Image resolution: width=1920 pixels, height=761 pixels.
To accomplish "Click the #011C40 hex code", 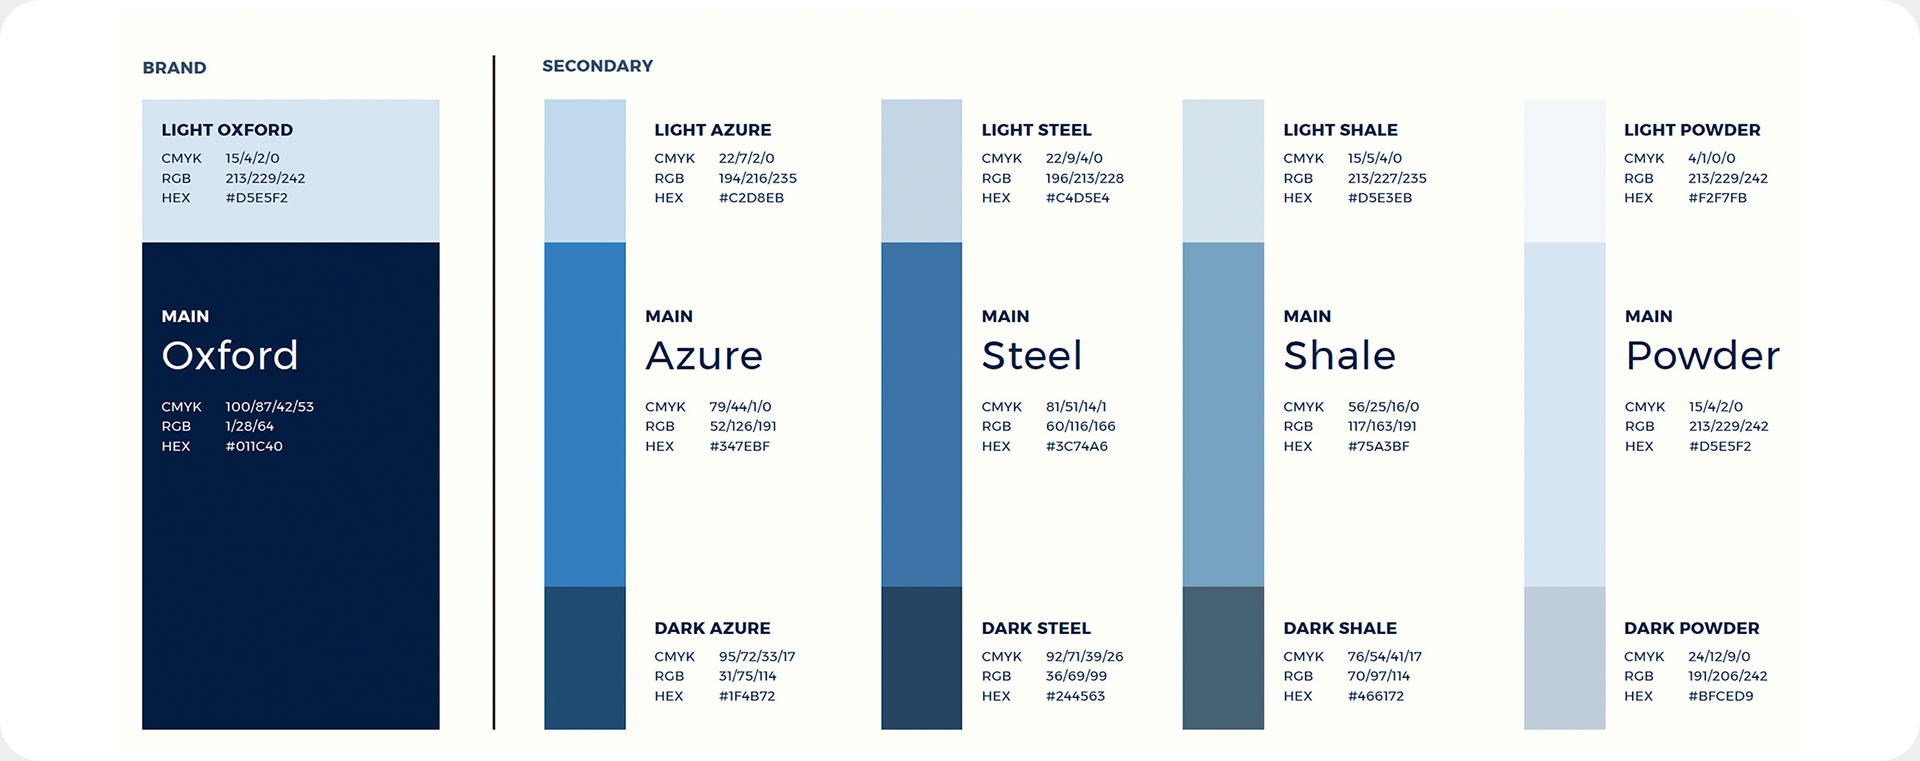I will pos(254,446).
